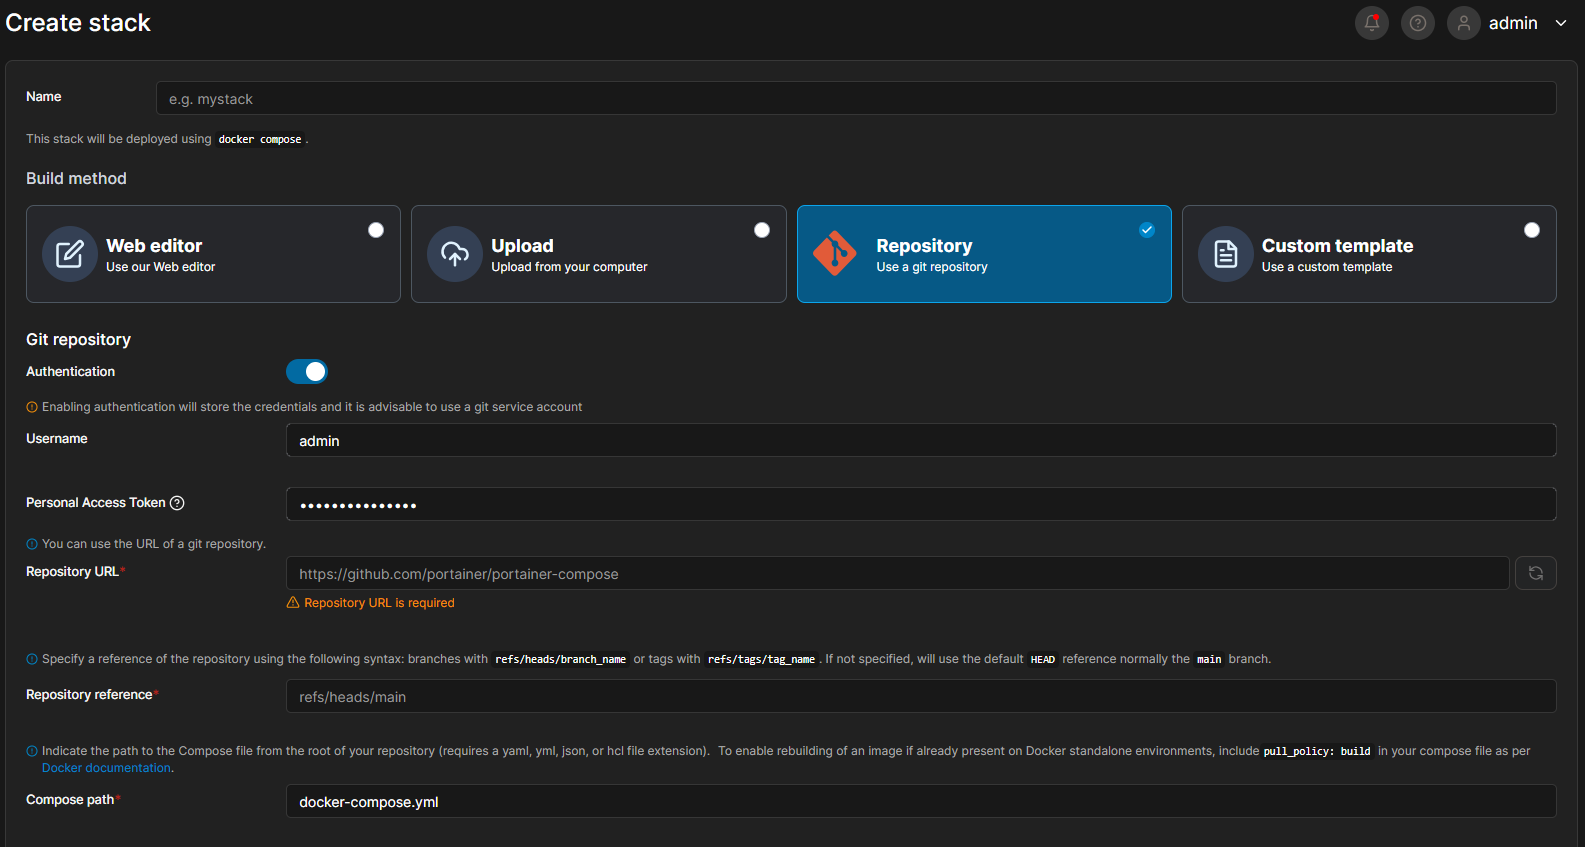
Task: Open the Docker documentation link
Action: pos(106,768)
